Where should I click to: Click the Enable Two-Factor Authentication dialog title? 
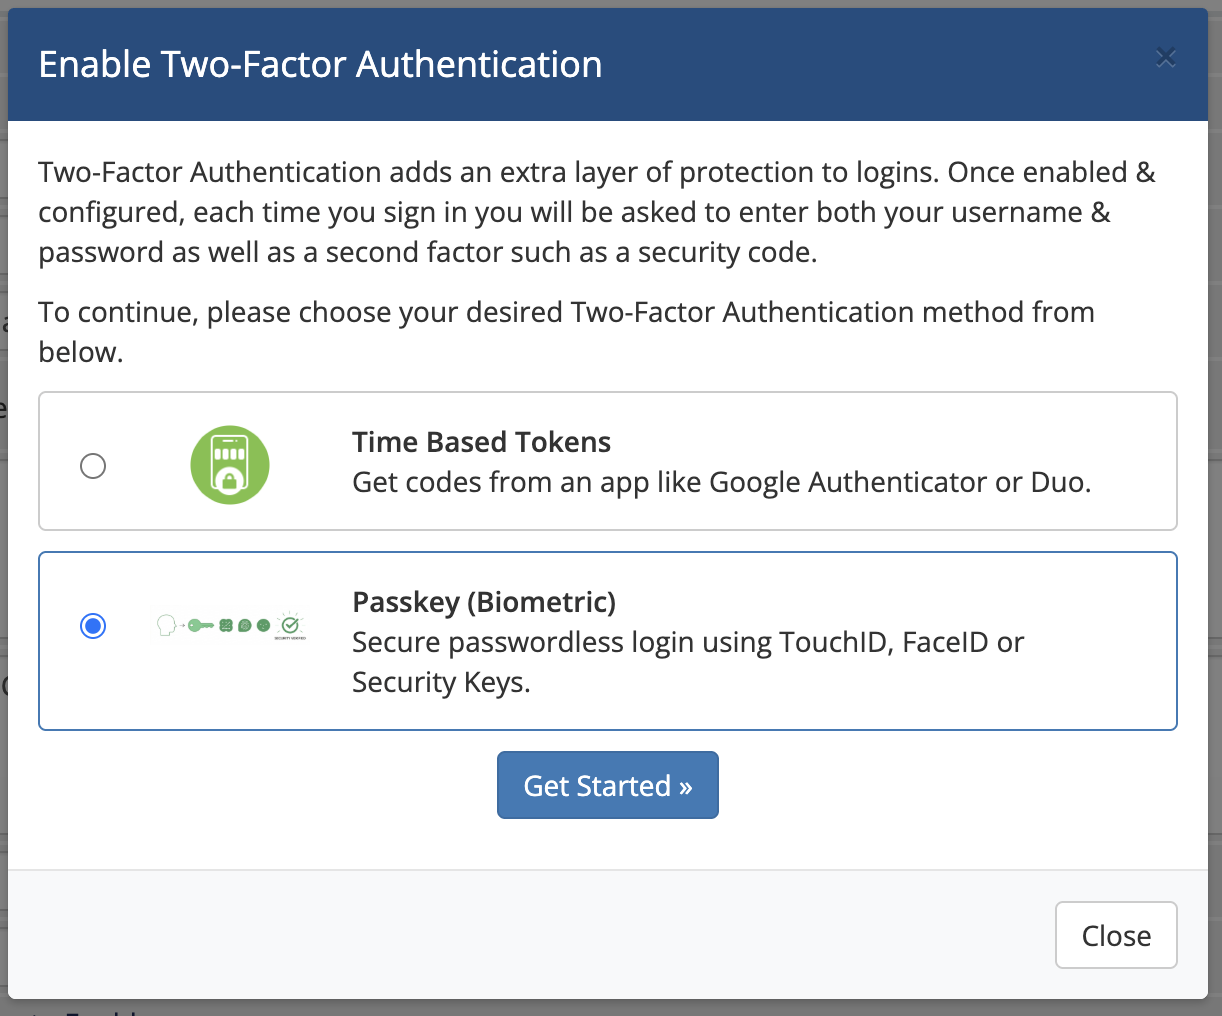pos(320,65)
